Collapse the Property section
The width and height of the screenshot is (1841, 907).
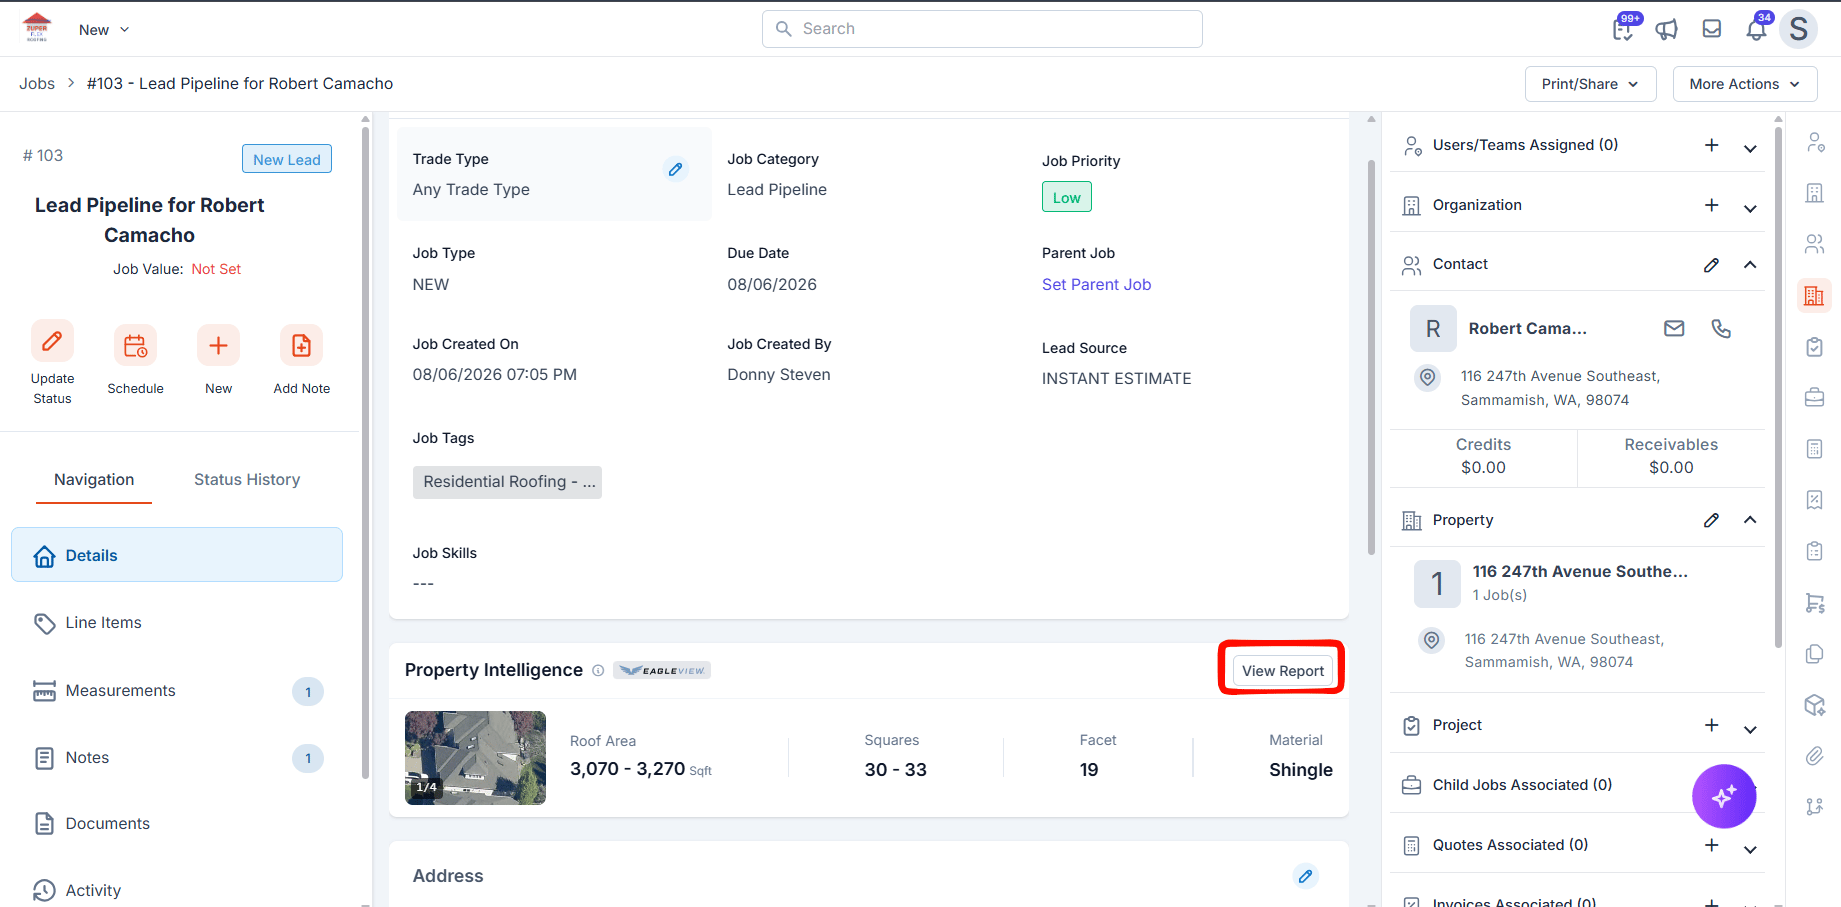[x=1750, y=520]
